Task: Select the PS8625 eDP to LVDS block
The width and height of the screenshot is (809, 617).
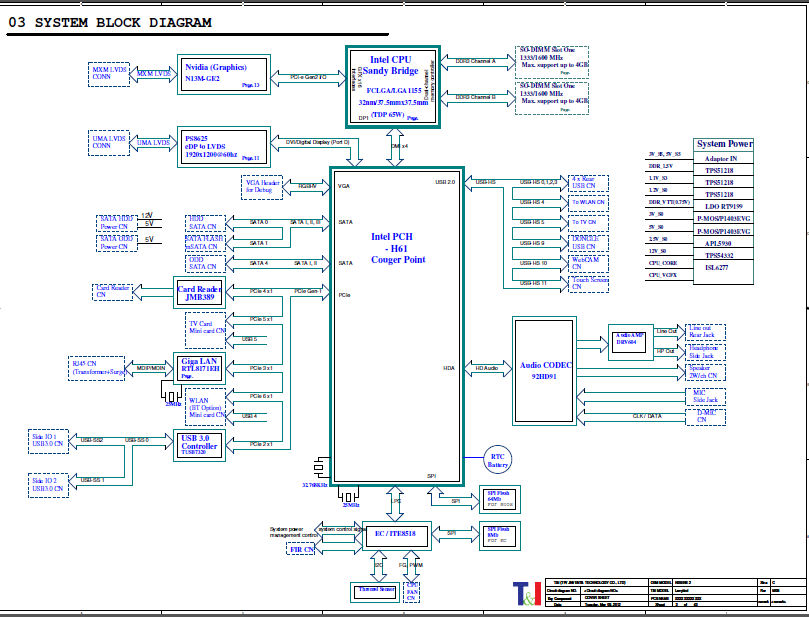Action: [223, 147]
